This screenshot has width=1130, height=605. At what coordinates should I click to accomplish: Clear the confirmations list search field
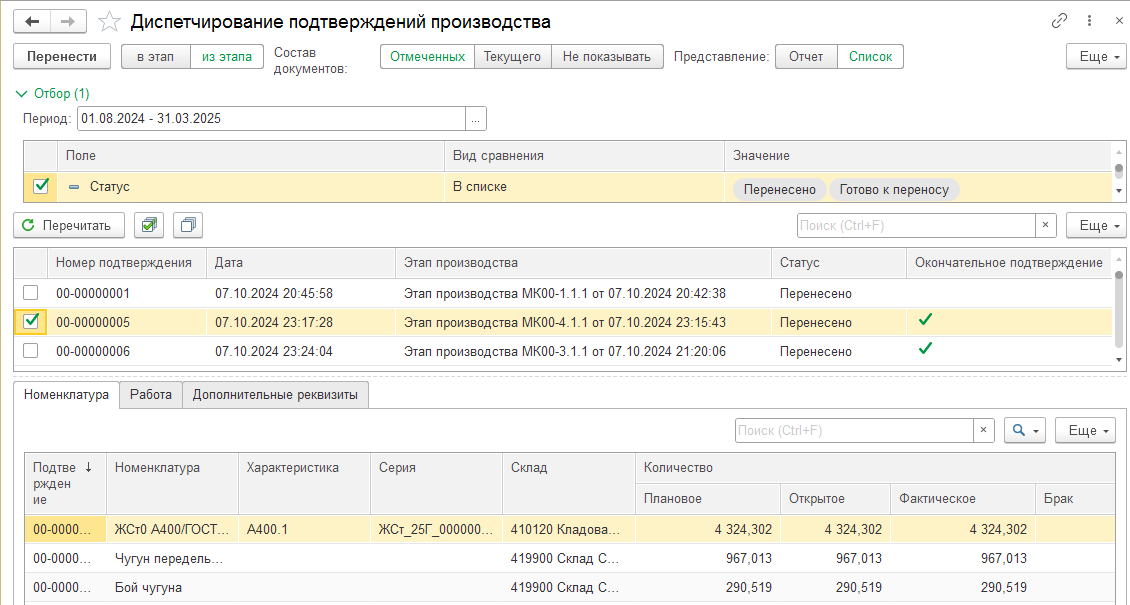coord(1046,225)
